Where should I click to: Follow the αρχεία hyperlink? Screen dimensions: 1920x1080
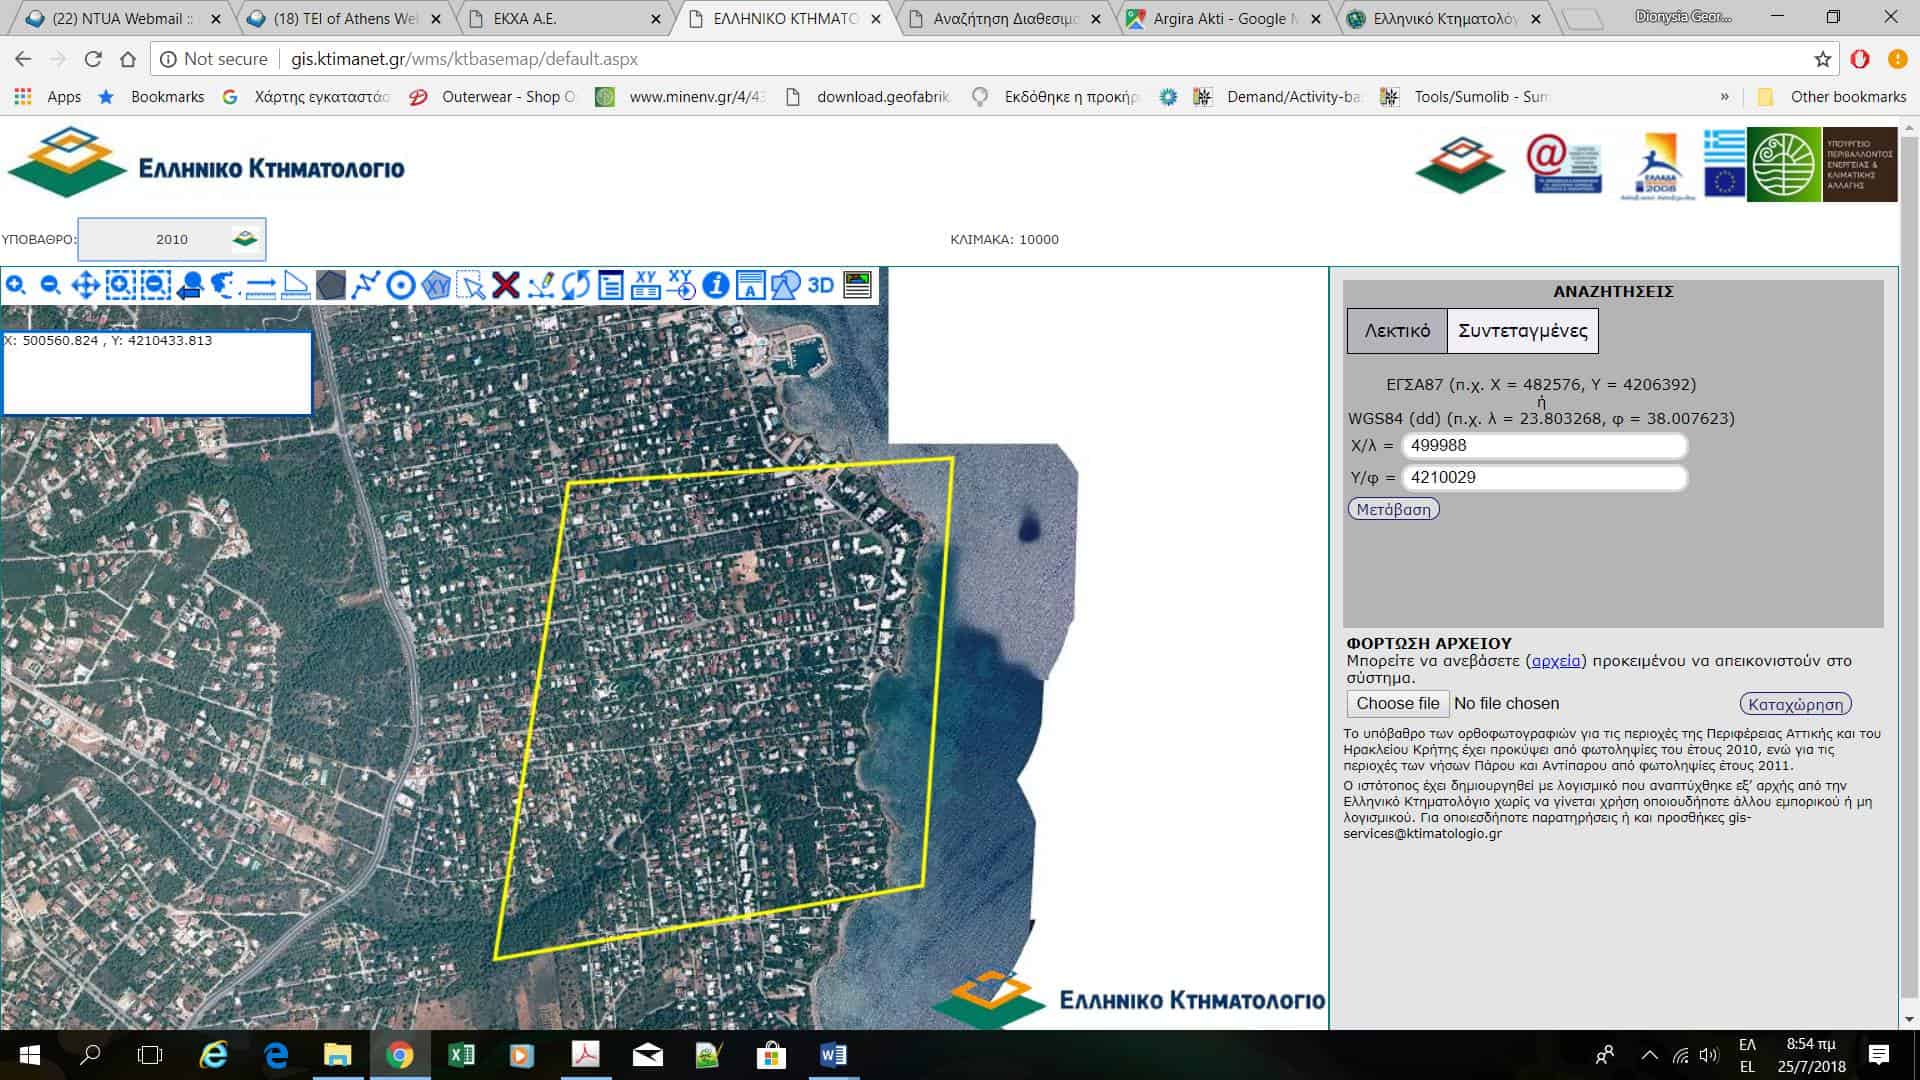tap(1556, 661)
